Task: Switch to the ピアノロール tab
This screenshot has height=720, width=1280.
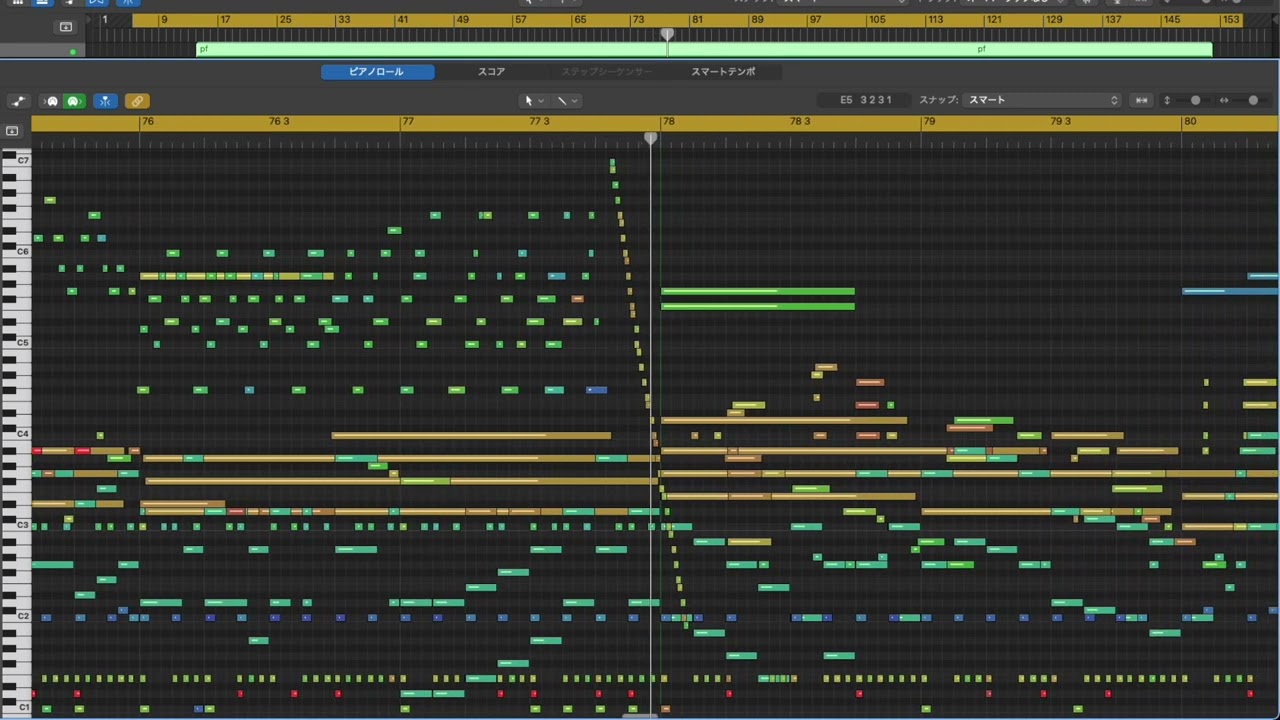Action: click(x=377, y=72)
